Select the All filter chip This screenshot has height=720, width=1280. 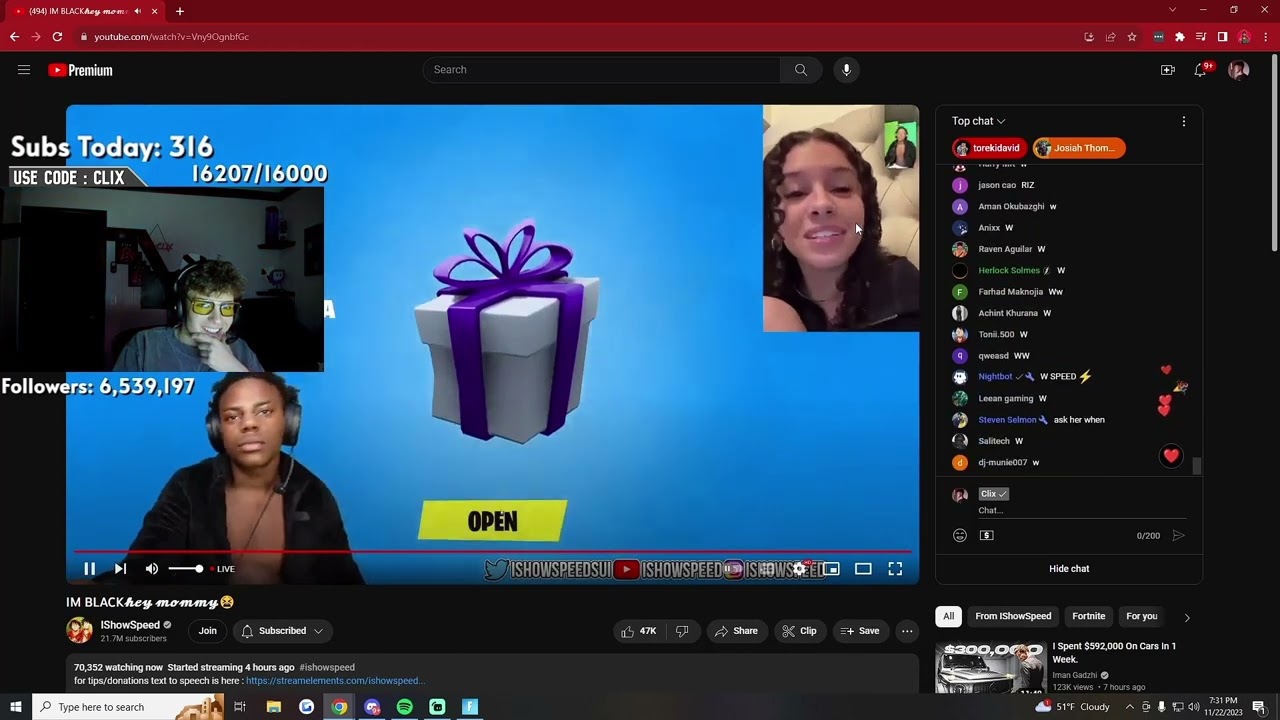pyautogui.click(x=948, y=617)
